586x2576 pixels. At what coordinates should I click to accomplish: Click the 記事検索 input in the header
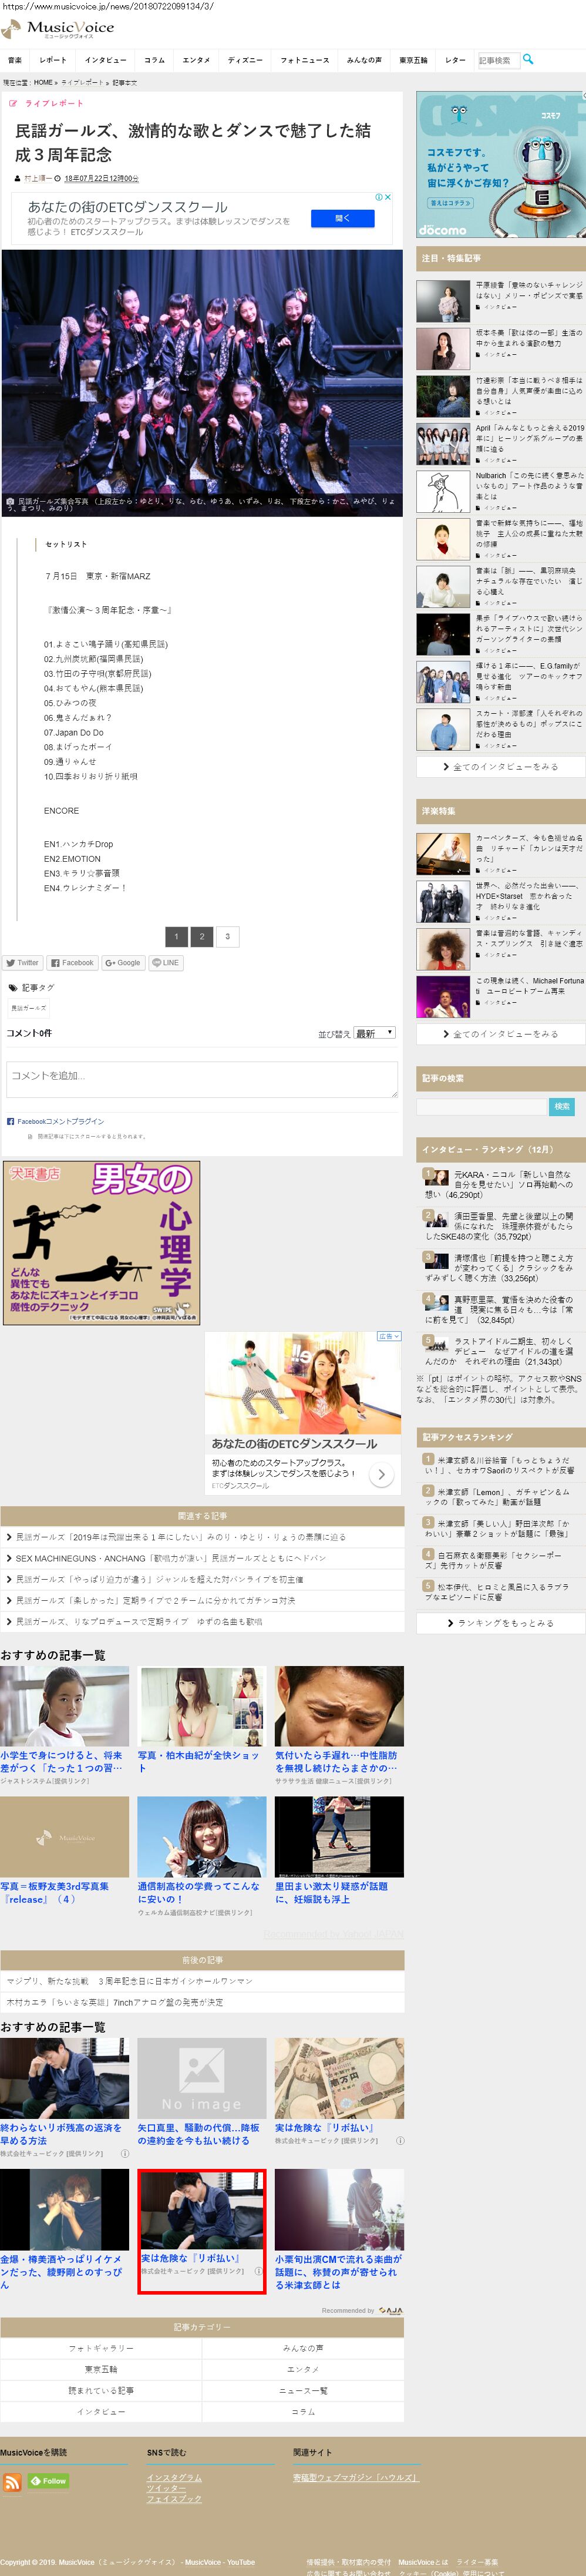(x=498, y=60)
